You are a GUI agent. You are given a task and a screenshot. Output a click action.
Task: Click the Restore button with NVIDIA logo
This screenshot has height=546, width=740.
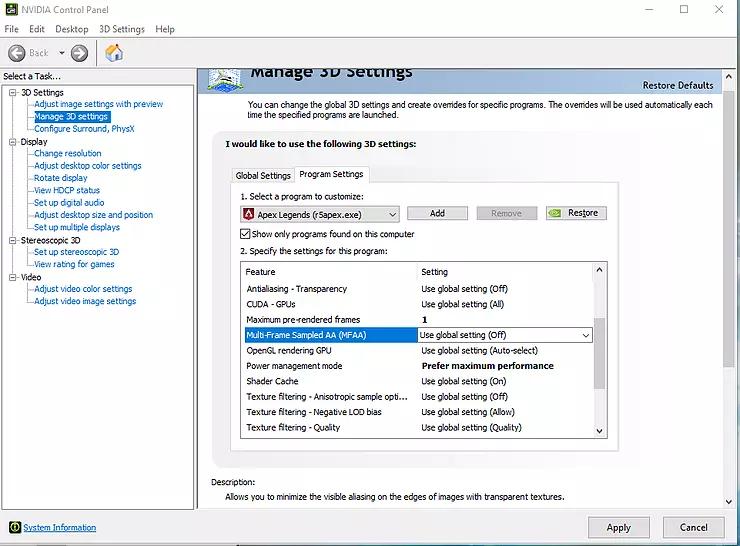coord(576,213)
